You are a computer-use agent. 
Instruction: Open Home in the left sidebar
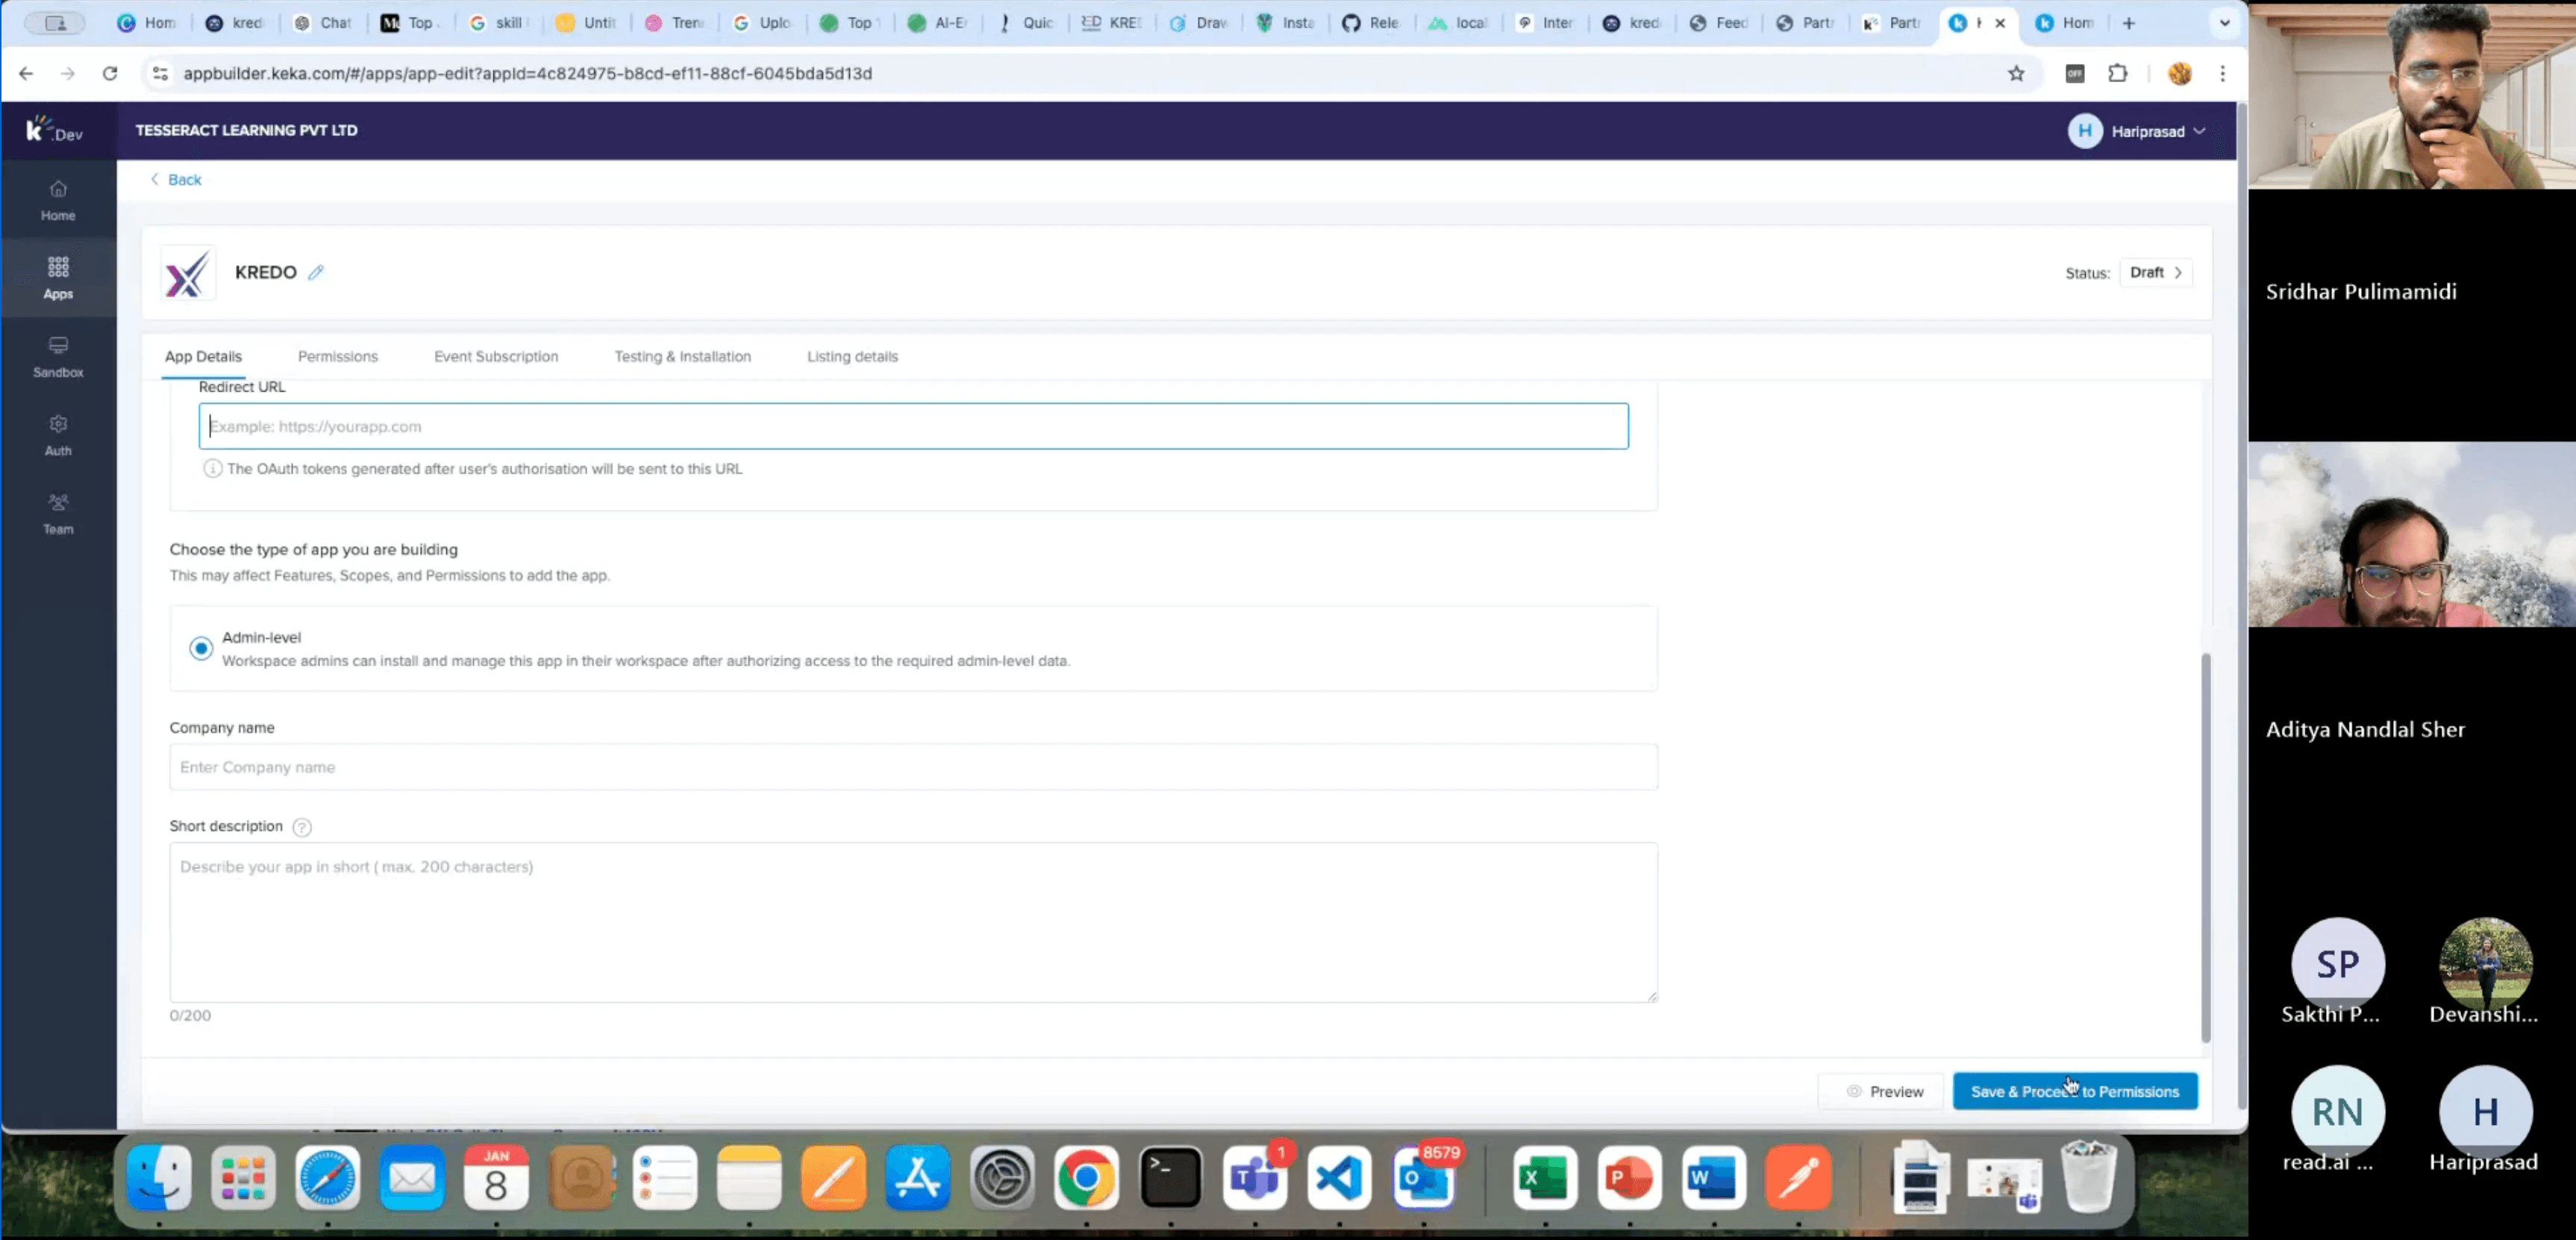coord(58,200)
